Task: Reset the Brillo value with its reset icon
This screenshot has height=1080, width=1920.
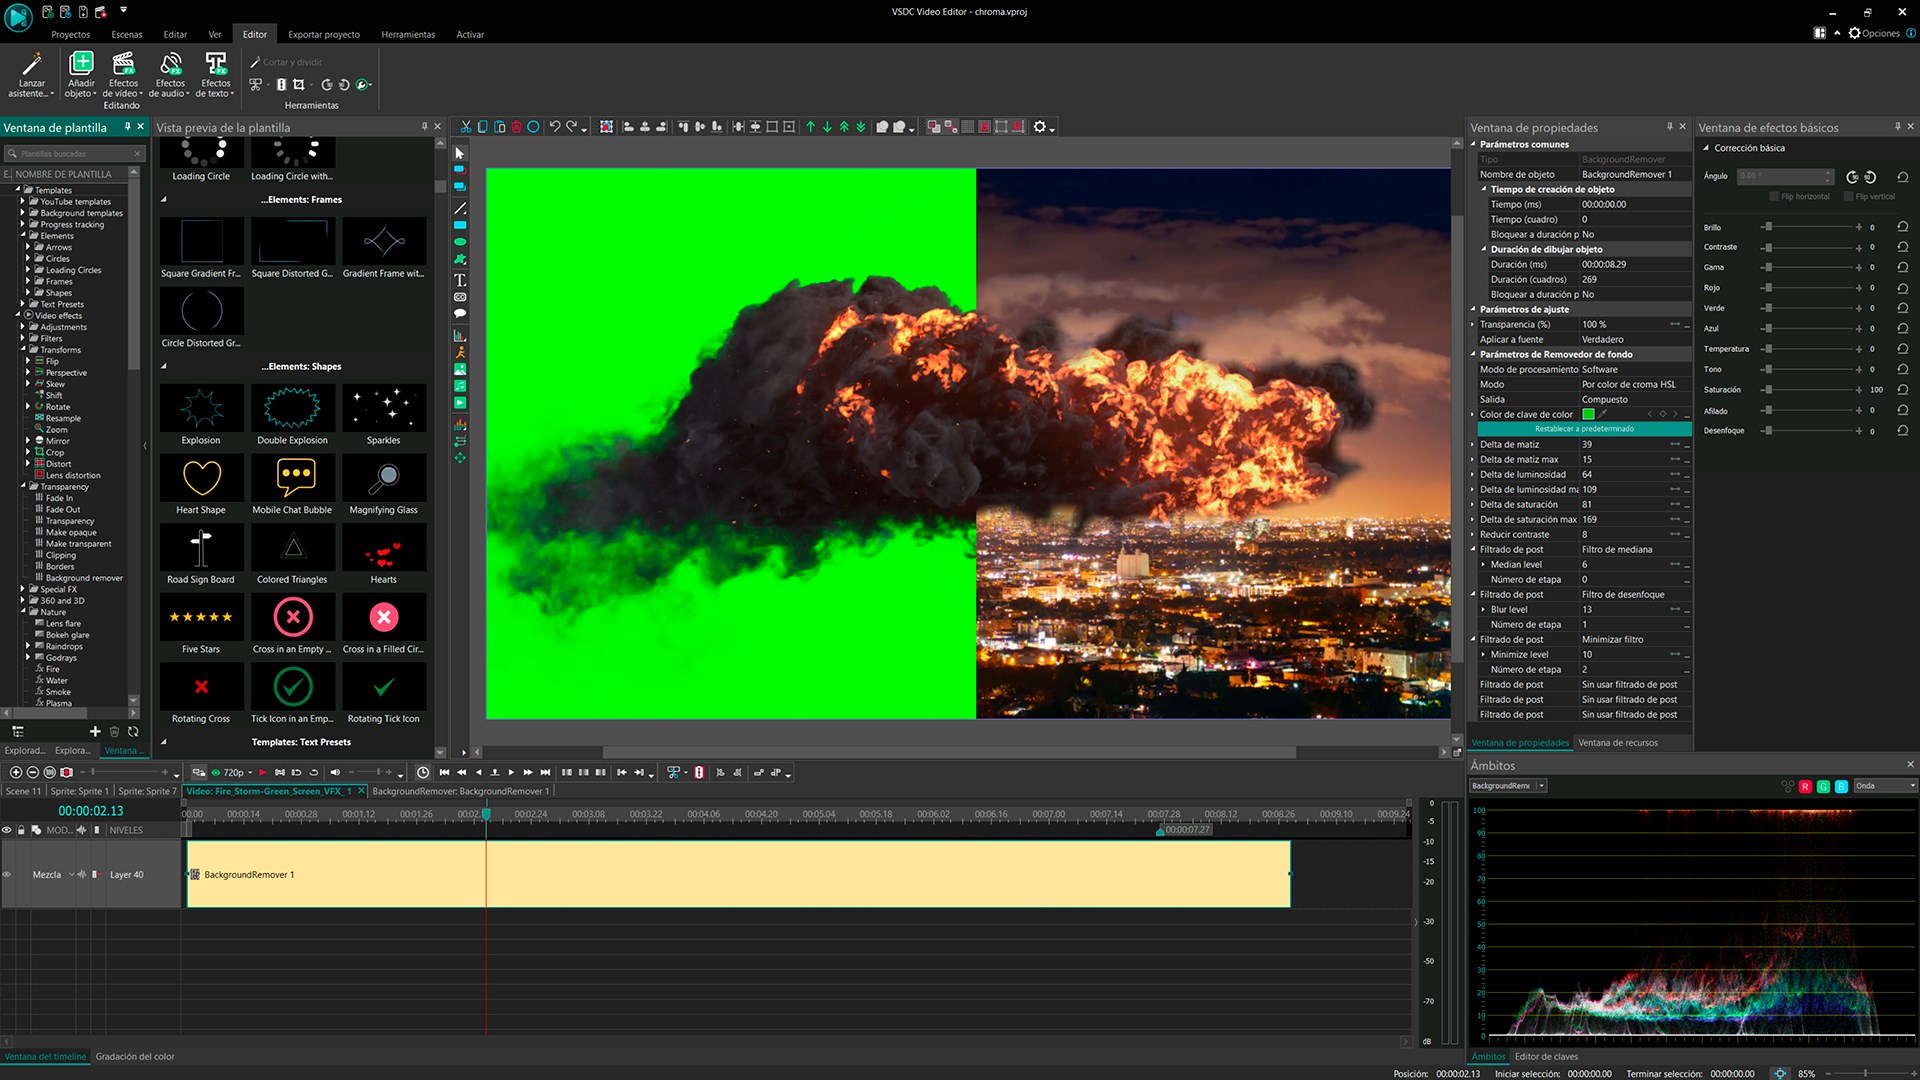Action: pos(1903,227)
